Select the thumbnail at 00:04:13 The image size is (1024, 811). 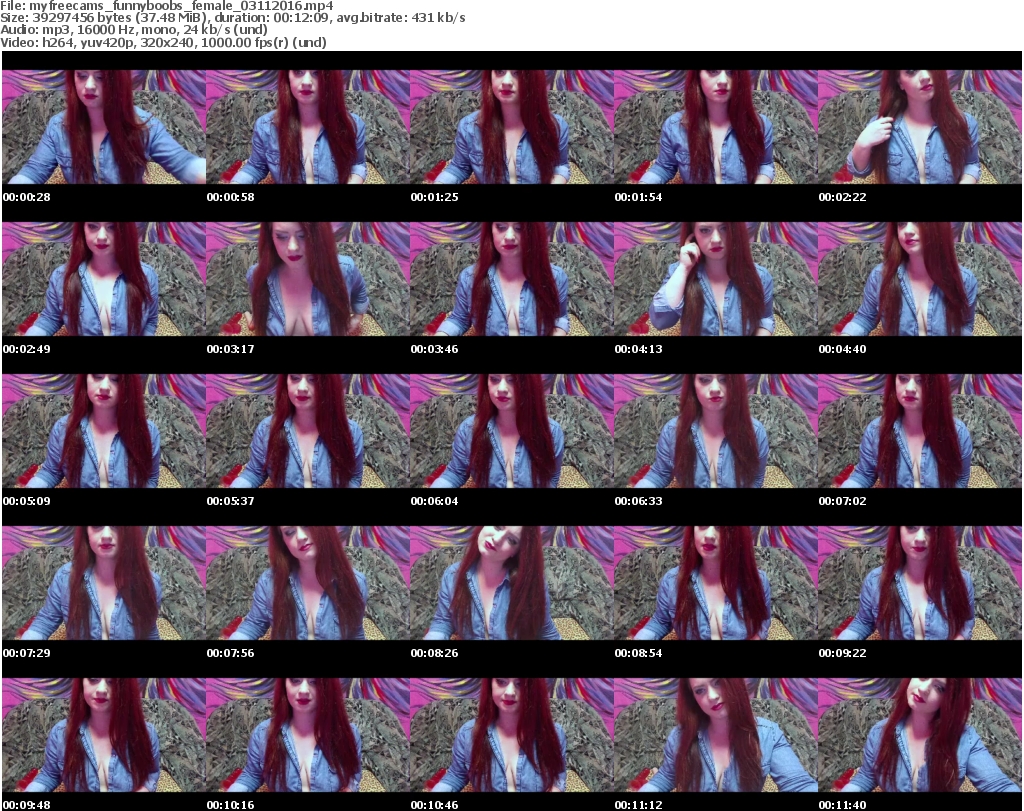pos(716,279)
